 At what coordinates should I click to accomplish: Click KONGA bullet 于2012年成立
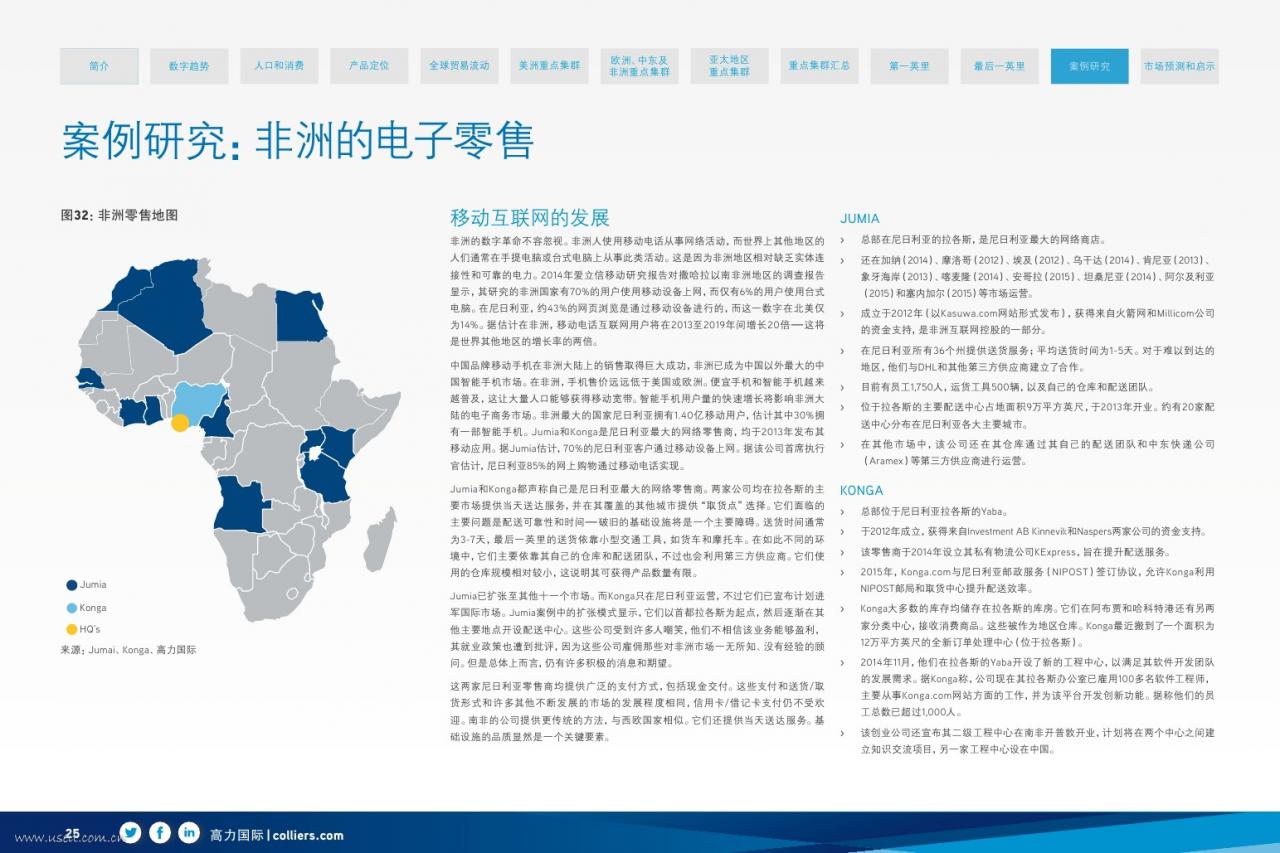(x=1034, y=531)
